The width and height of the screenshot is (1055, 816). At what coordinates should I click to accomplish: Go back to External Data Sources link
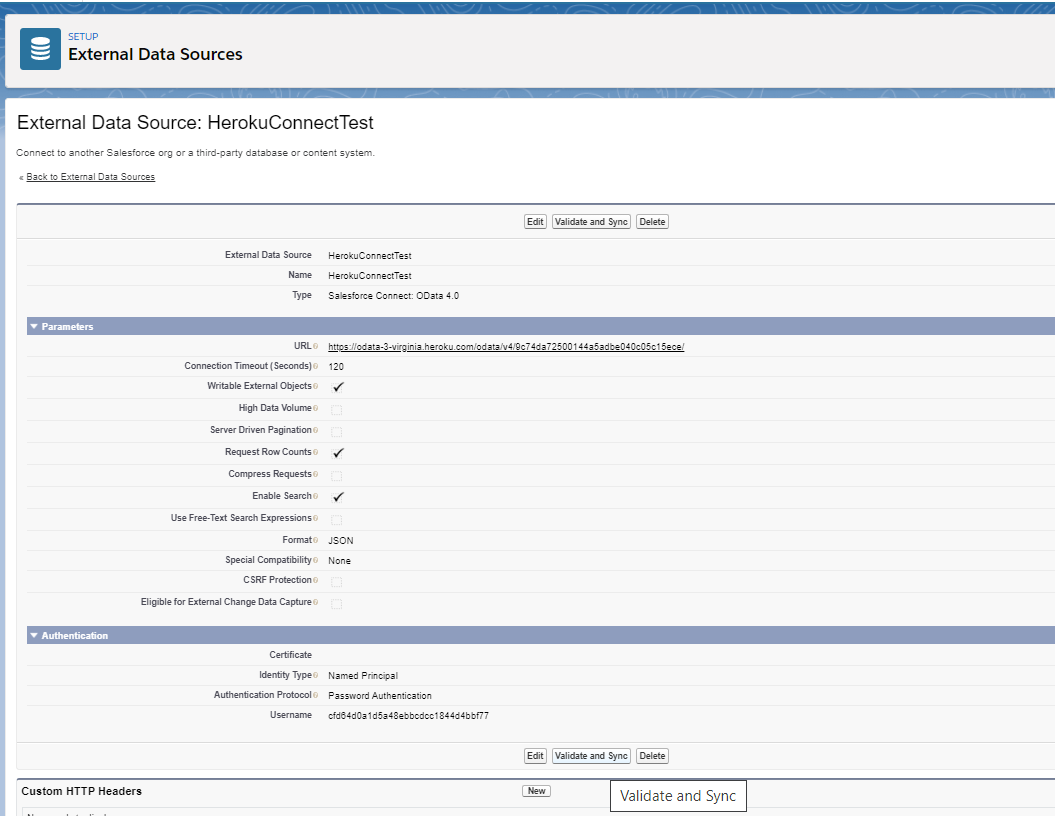90,177
